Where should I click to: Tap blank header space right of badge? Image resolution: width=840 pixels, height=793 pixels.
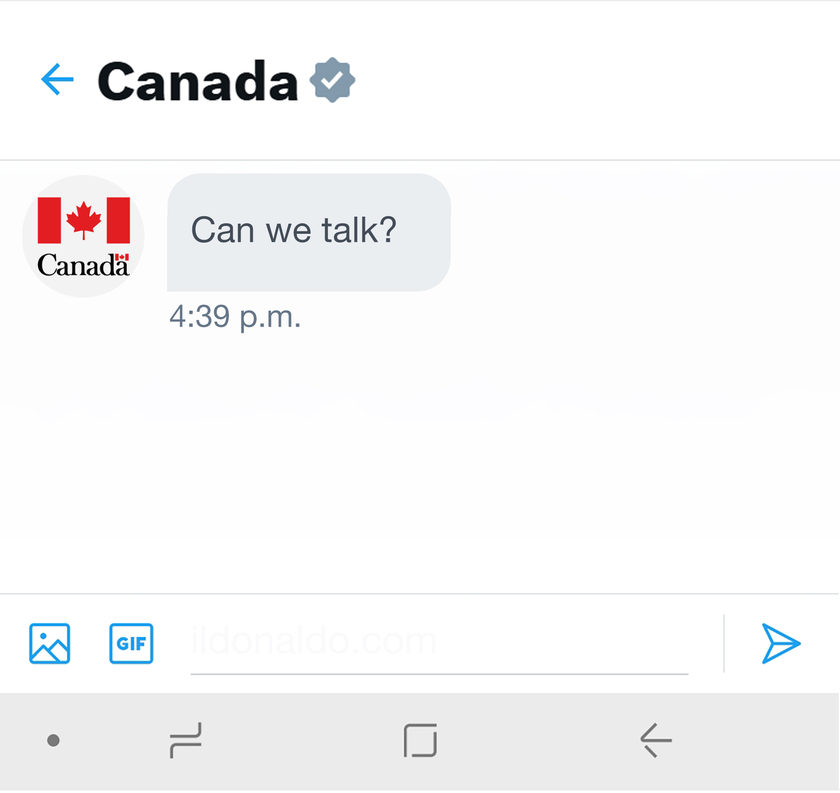coord(600,81)
